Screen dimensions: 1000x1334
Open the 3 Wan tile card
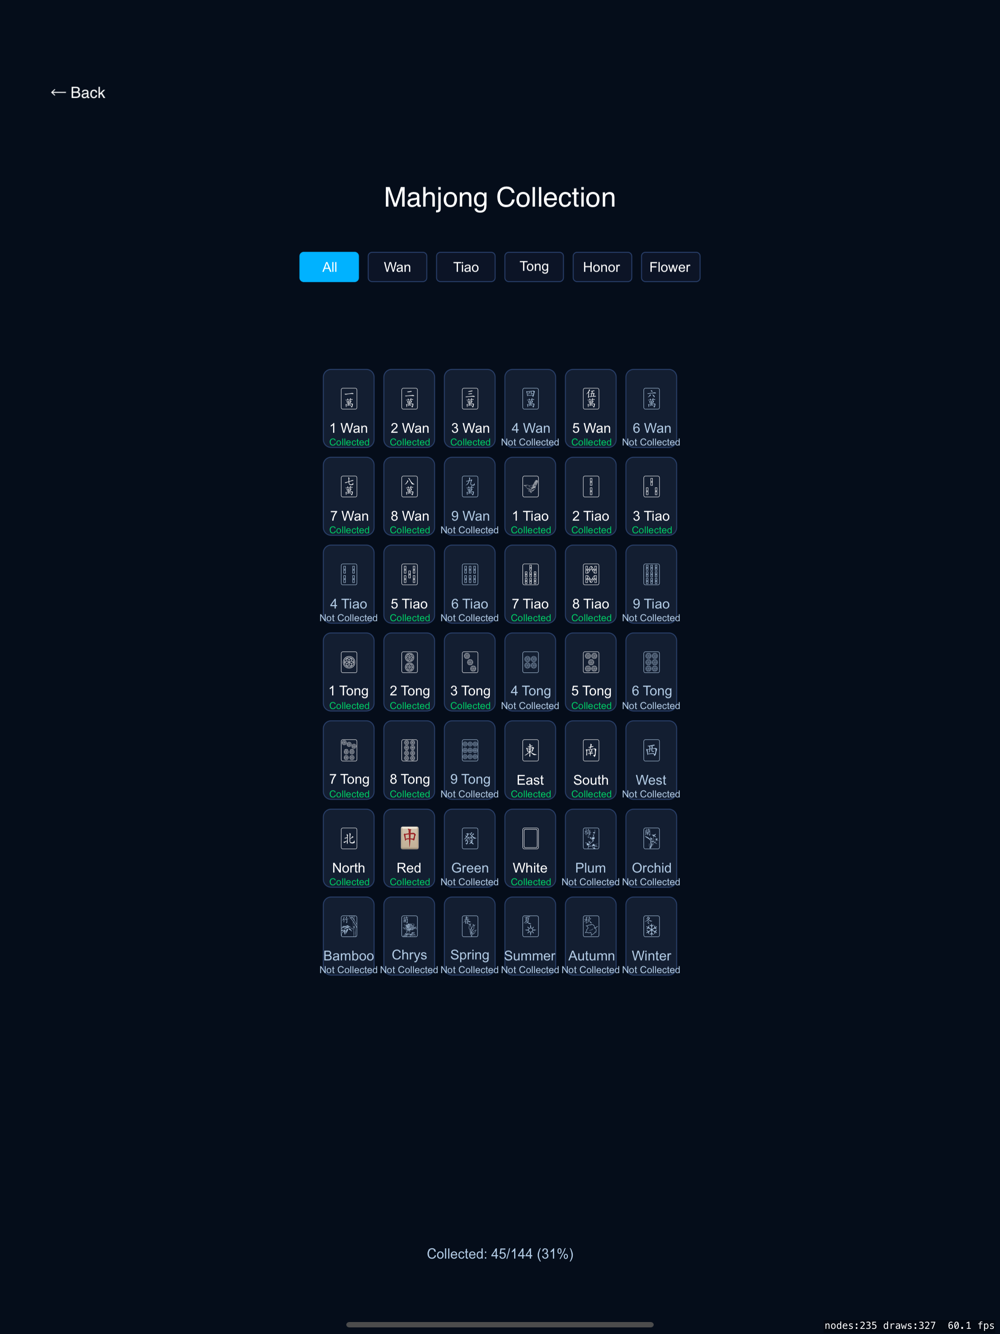pos(470,409)
